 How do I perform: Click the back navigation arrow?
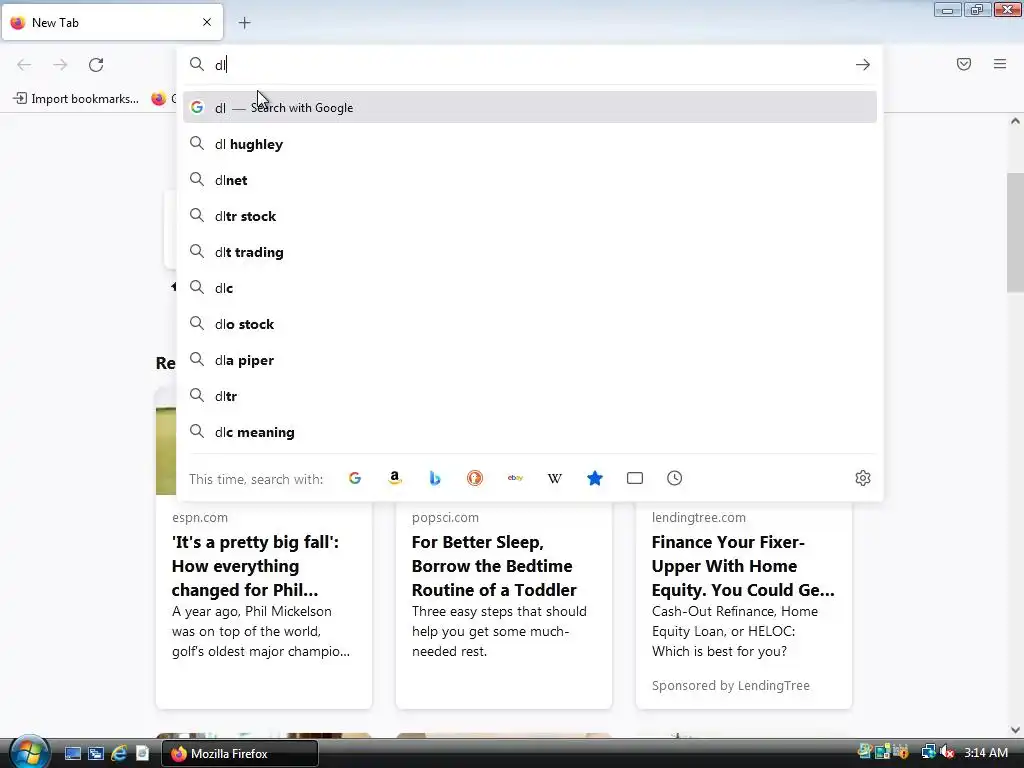point(24,65)
